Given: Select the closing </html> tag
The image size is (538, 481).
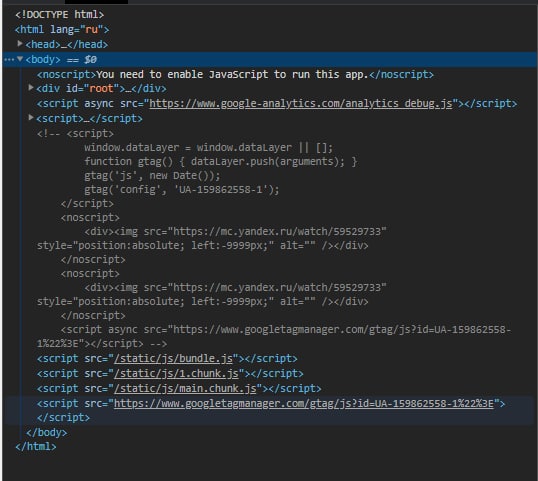Looking at the screenshot, I should click(x=36, y=446).
